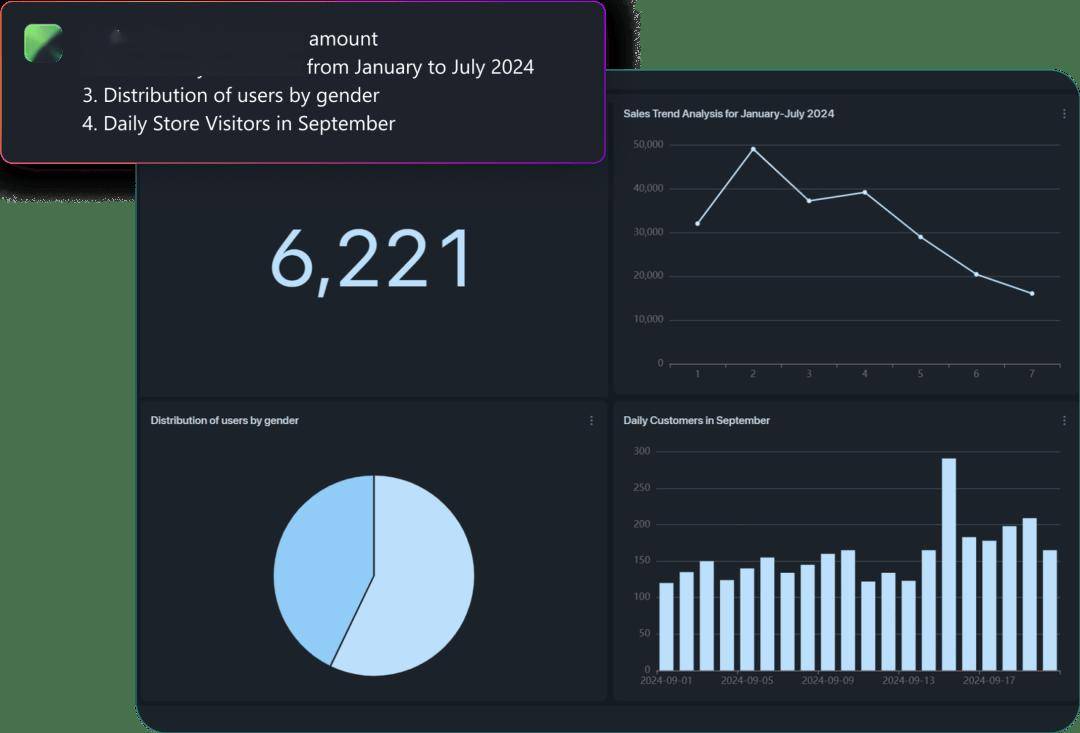Viewport: 1080px width, 733px height.
Task: Click the 2024-09-05 x-axis label
Action: pyautogui.click(x=747, y=681)
